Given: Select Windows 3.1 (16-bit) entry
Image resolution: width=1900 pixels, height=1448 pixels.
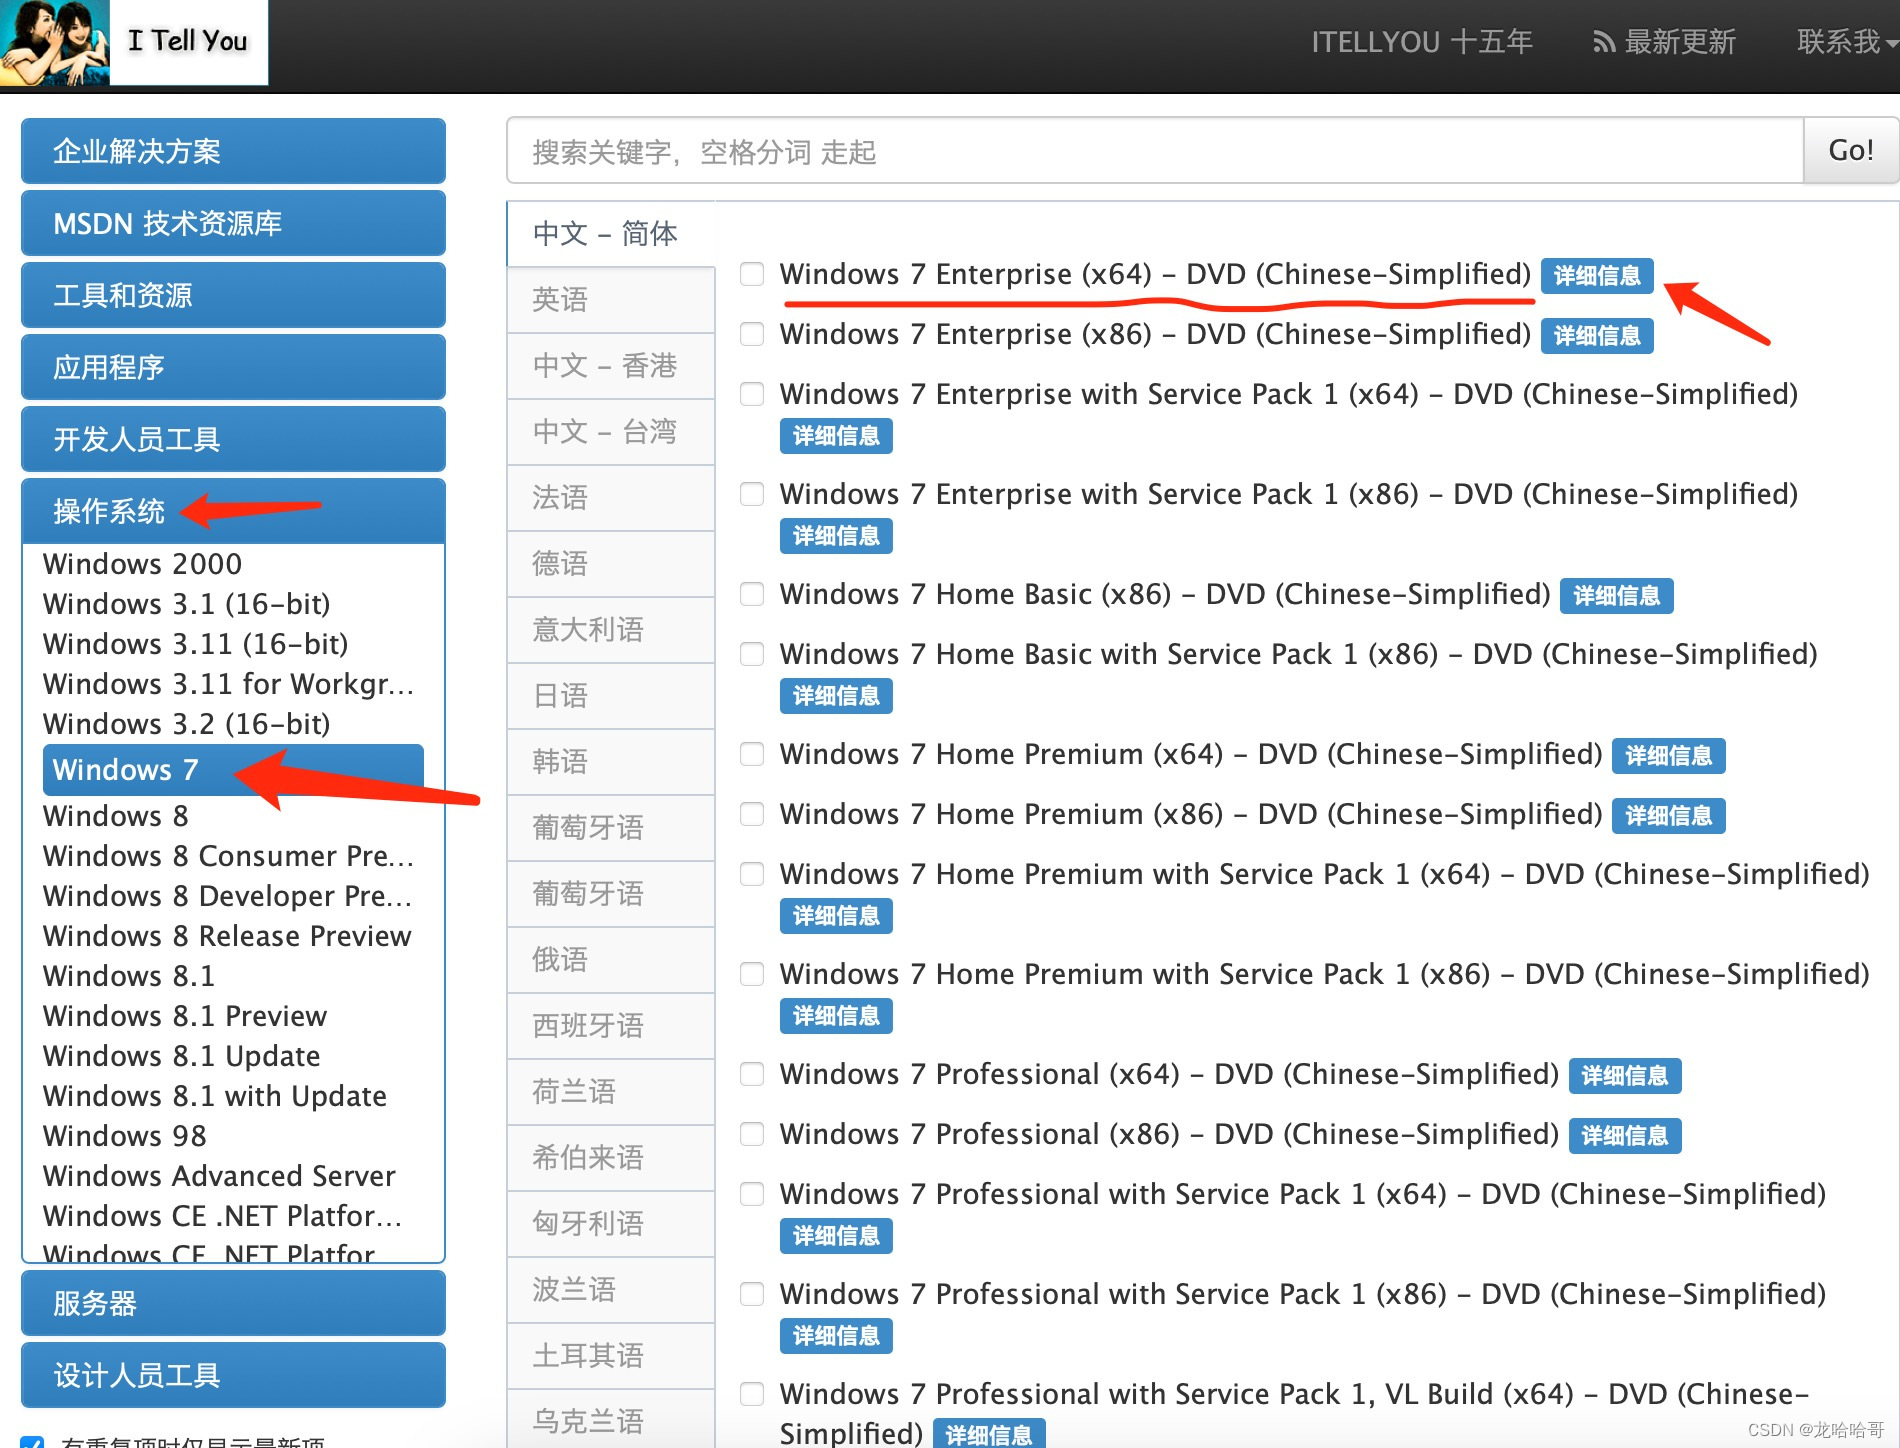Looking at the screenshot, I should click(x=186, y=604).
